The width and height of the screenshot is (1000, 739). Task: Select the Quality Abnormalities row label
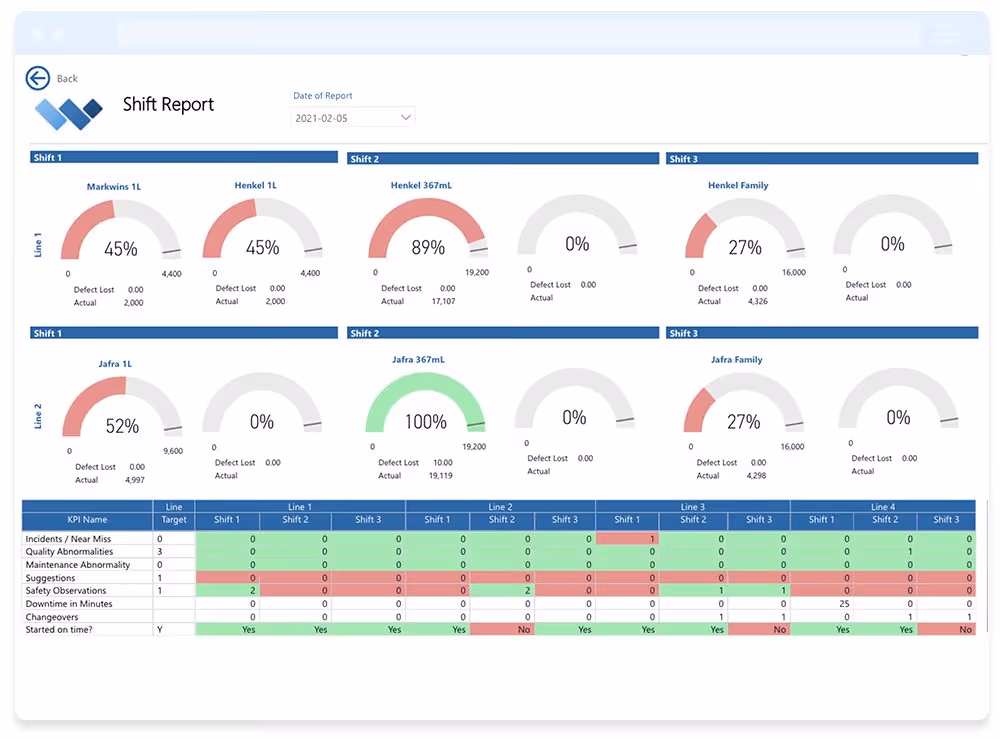[69, 552]
